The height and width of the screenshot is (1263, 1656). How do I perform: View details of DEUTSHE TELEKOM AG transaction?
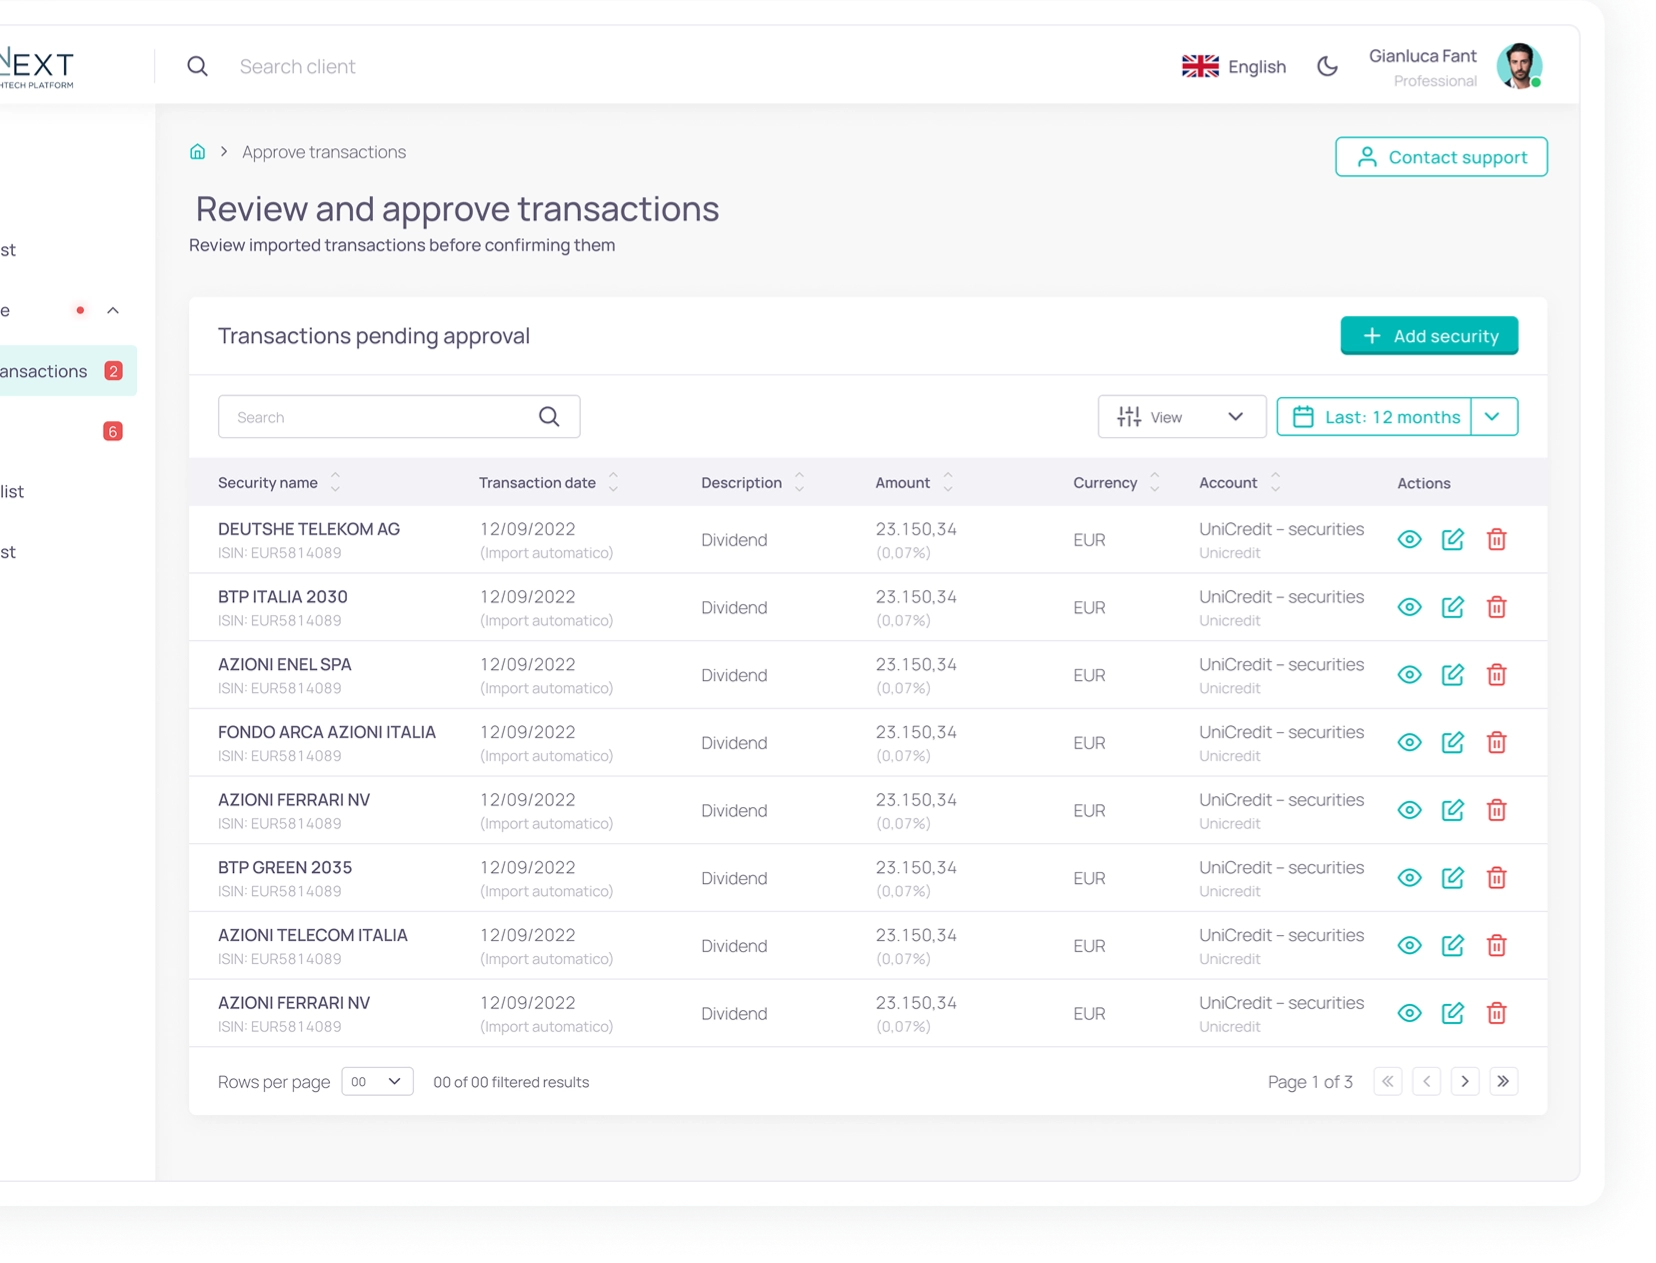click(1409, 540)
